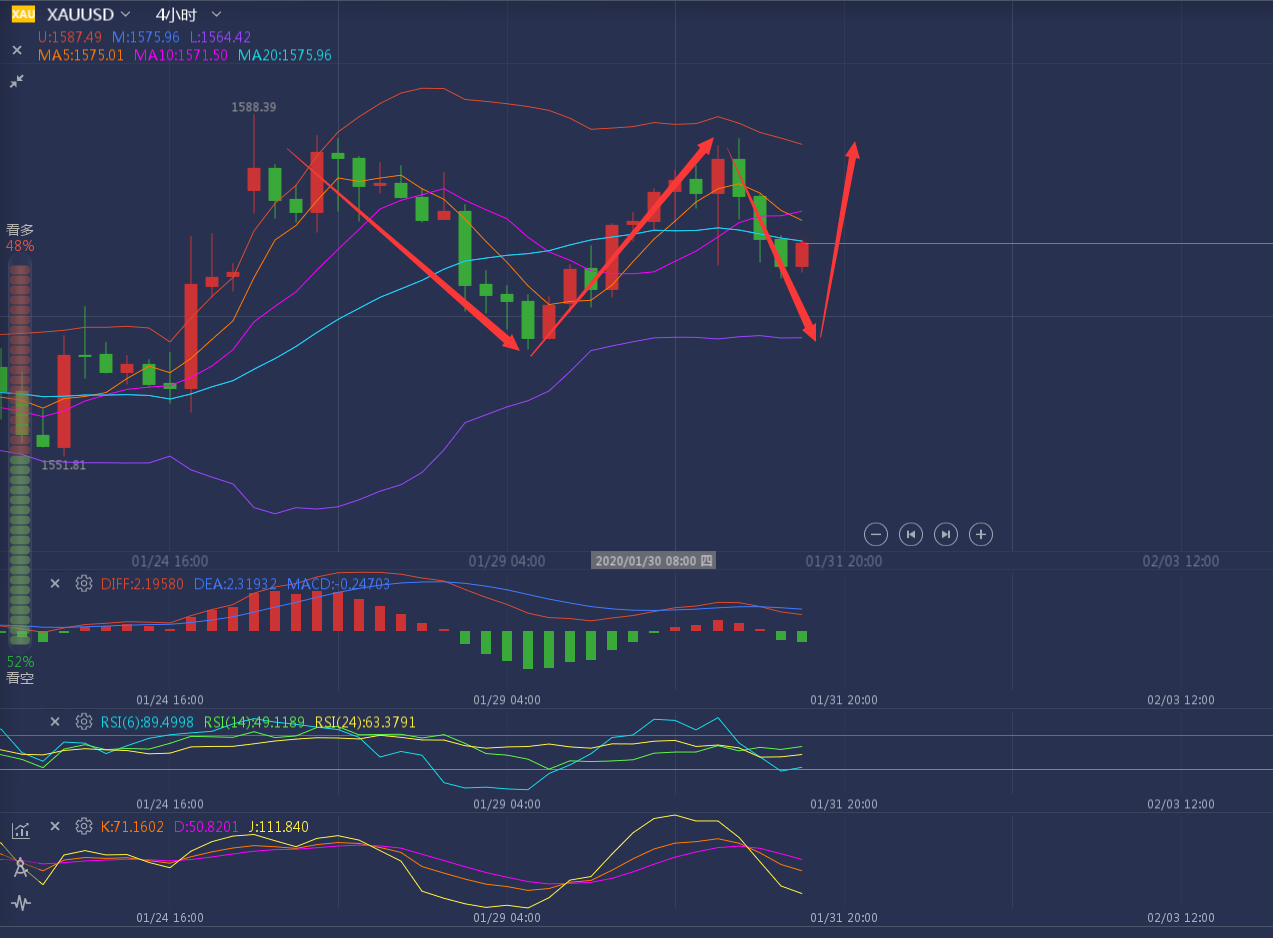The width and height of the screenshot is (1273, 938).
Task: Close the KDJ indicator panel
Action: (55, 826)
